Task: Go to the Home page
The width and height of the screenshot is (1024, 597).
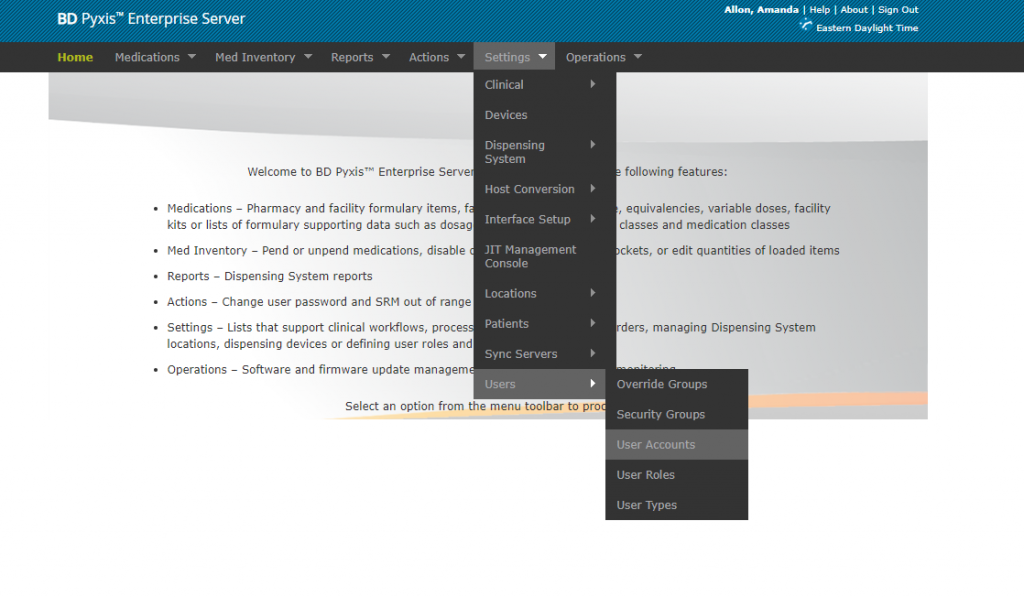Action: tap(75, 57)
